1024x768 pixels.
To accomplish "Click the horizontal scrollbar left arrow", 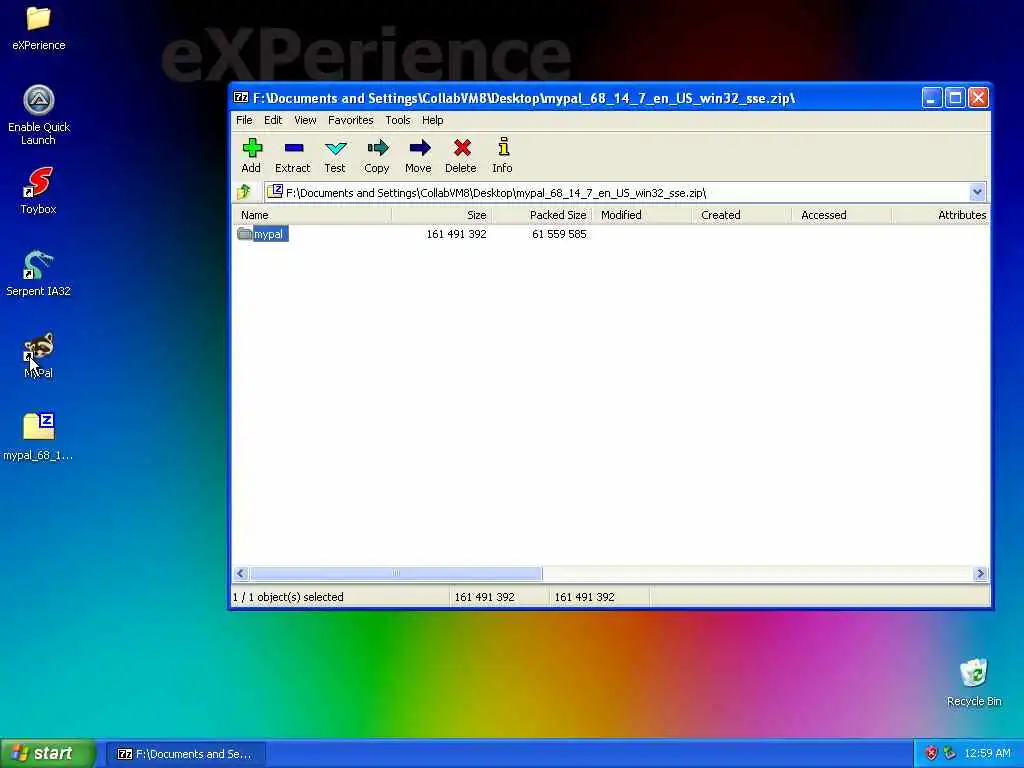I will [240, 573].
